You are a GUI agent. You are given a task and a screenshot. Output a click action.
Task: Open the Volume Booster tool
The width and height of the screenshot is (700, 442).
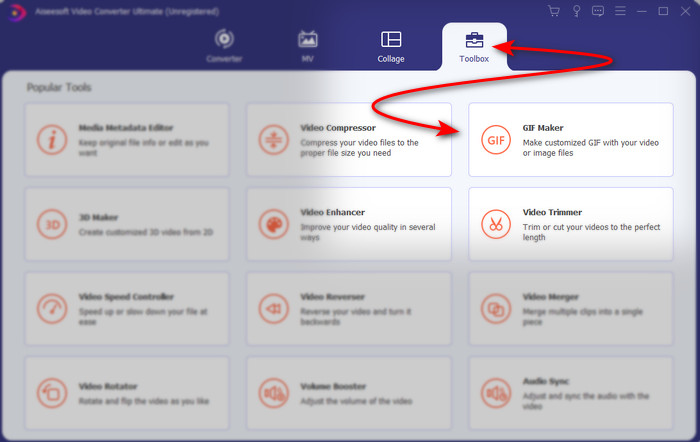(348, 393)
